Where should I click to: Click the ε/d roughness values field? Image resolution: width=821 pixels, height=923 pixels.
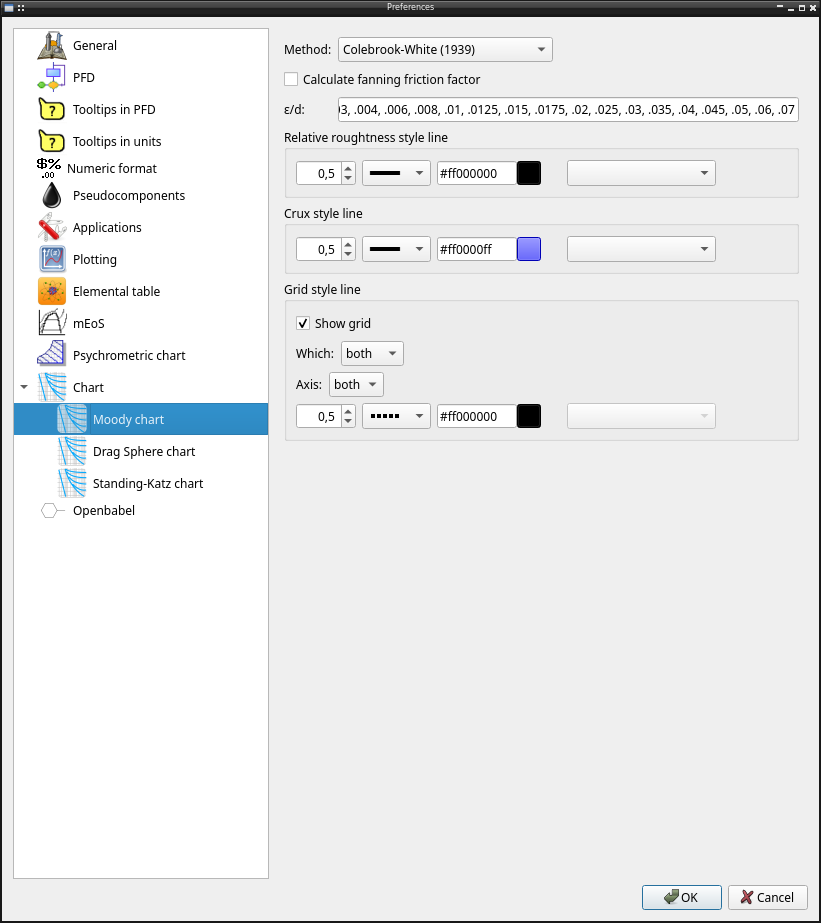coord(568,109)
